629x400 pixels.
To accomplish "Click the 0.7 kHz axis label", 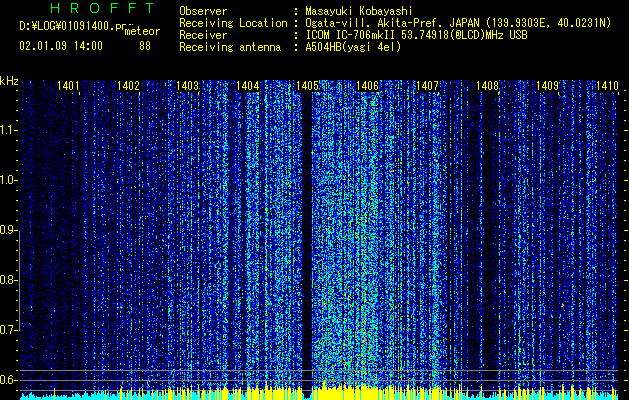I will tap(9, 330).
